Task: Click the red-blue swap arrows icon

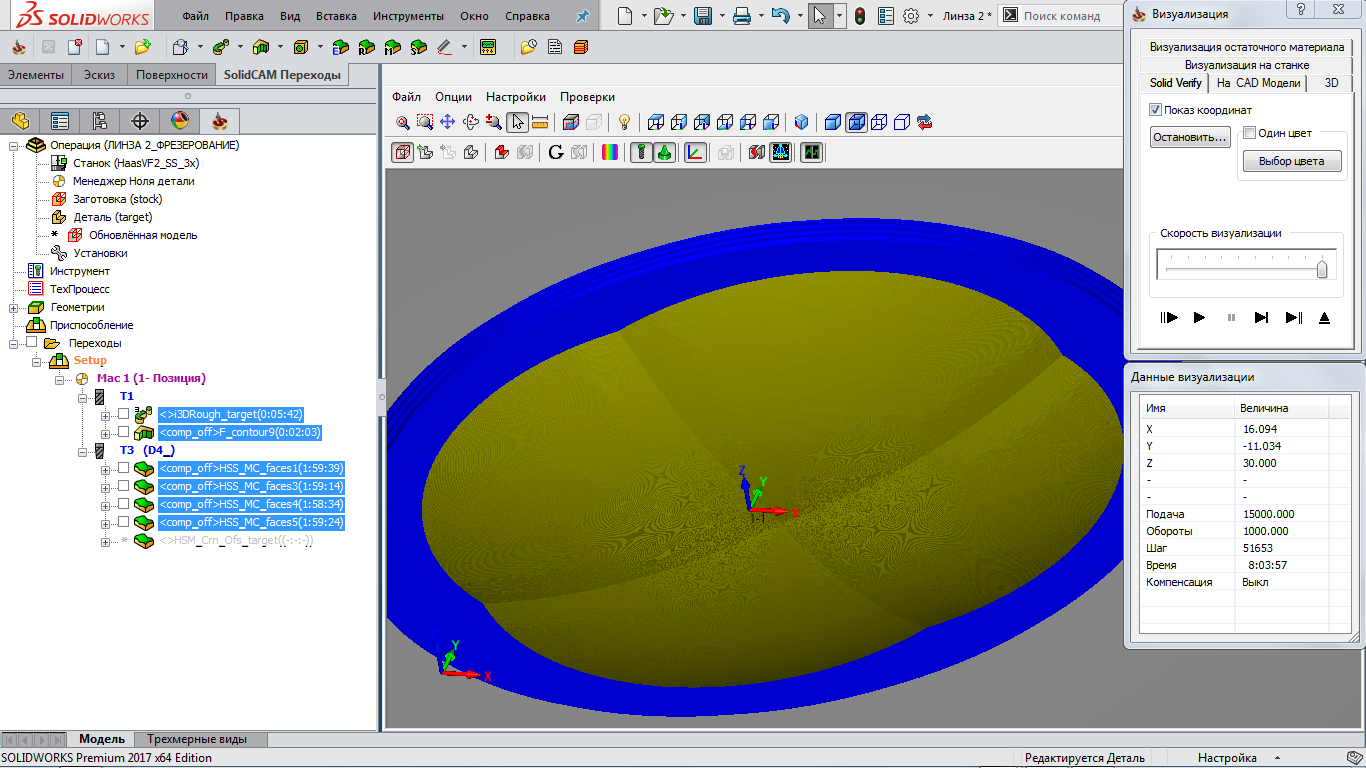Action: pos(925,122)
